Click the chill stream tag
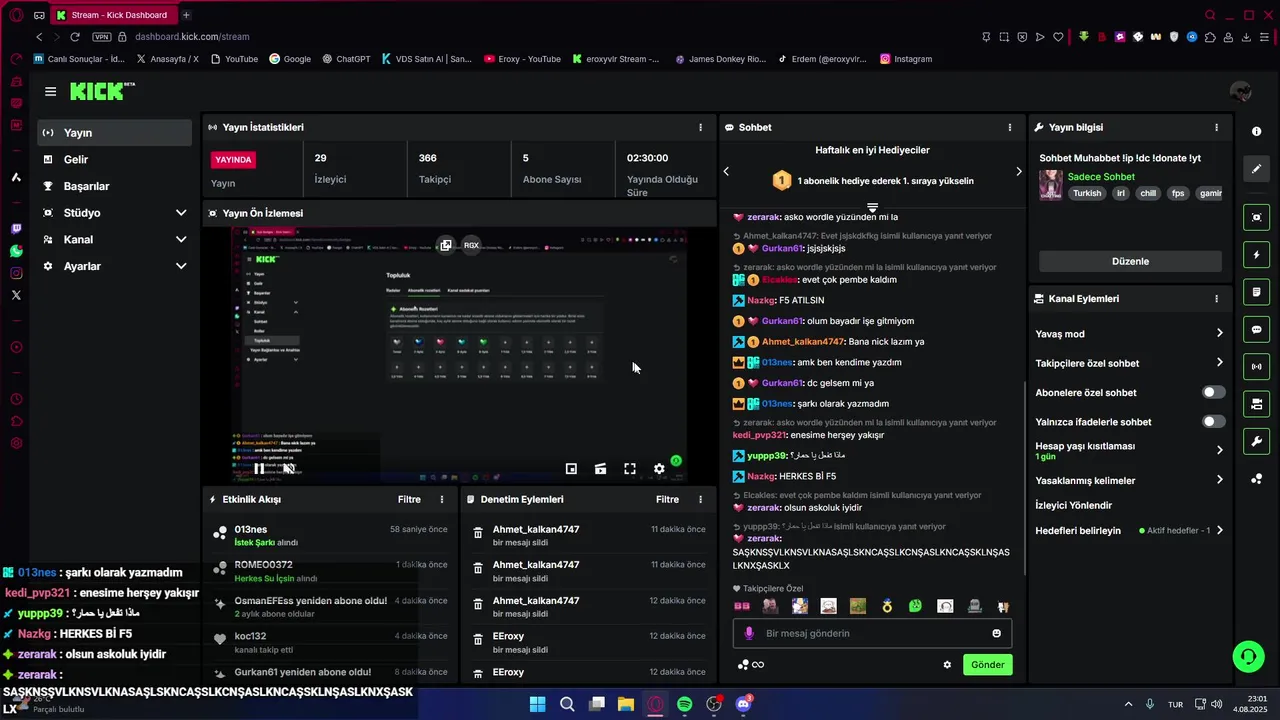This screenshot has height=720, width=1280. pos(1148,194)
